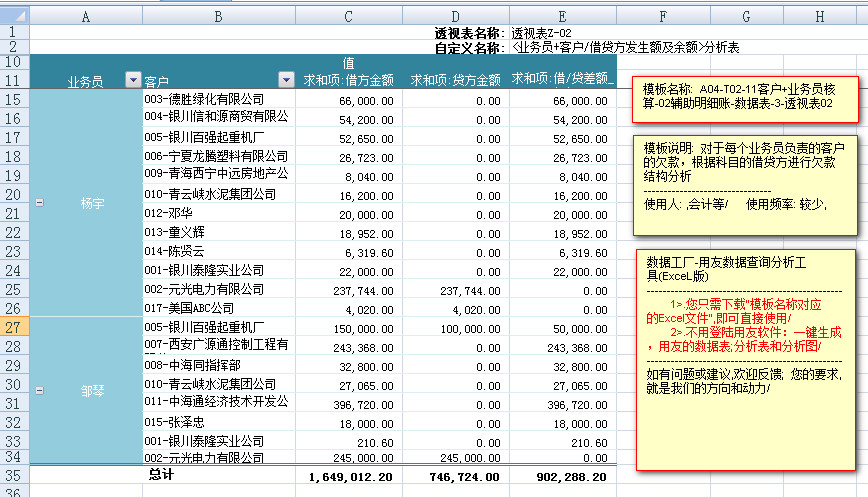This screenshot has width=868, height=497.
Task: Select column C header
Action: click(x=347, y=17)
